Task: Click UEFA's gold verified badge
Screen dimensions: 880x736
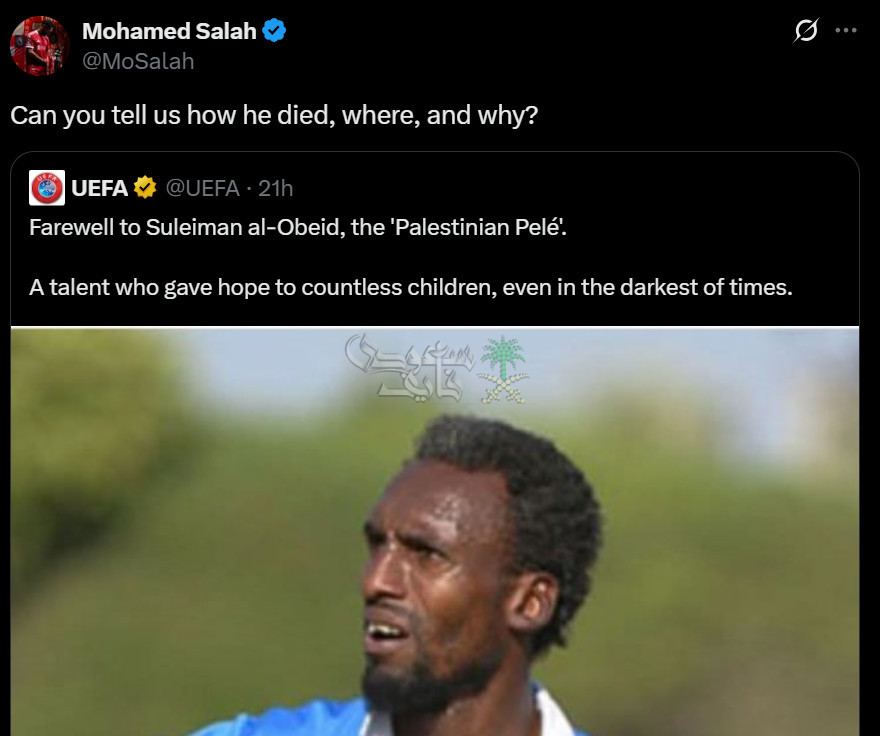Action: [x=145, y=188]
